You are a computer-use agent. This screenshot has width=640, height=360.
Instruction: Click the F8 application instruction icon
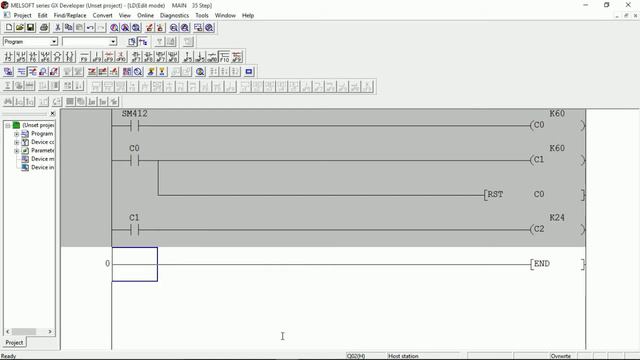[70, 57]
